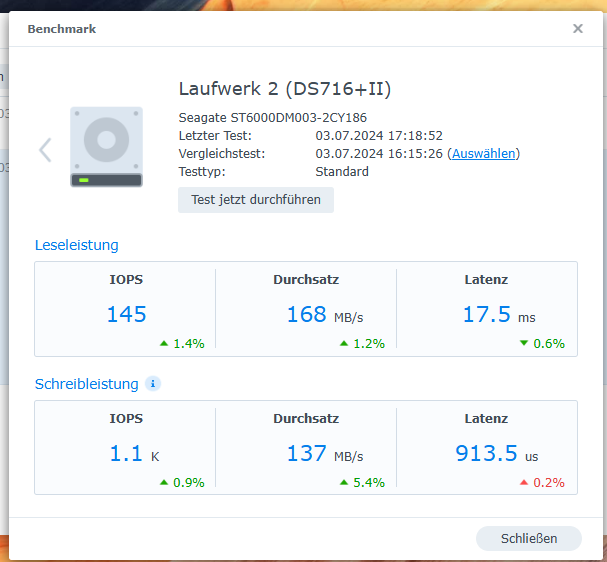The image size is (607, 562).
Task: Select the red 0.2% latency change
Action: [542, 482]
